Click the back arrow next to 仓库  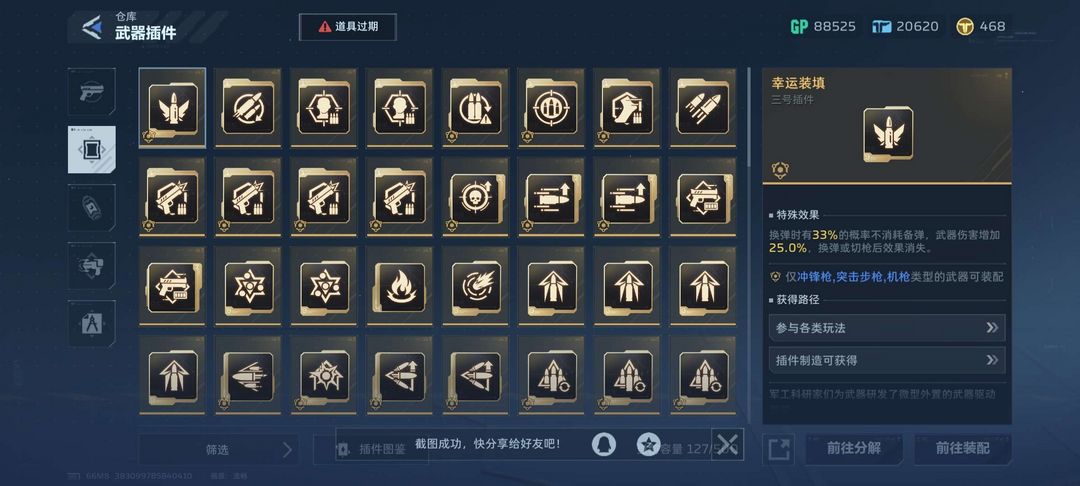[92, 27]
